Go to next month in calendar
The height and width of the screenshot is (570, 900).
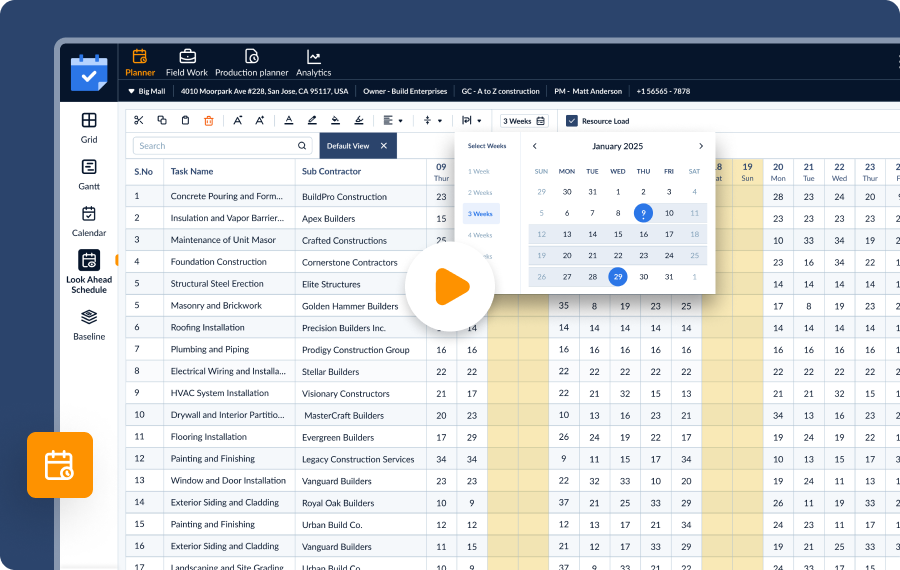pyautogui.click(x=701, y=146)
